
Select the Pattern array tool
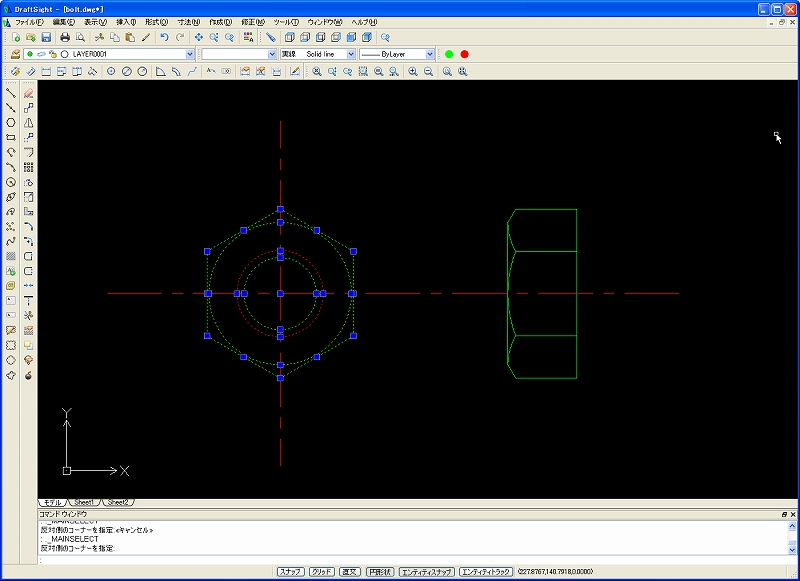(29, 167)
